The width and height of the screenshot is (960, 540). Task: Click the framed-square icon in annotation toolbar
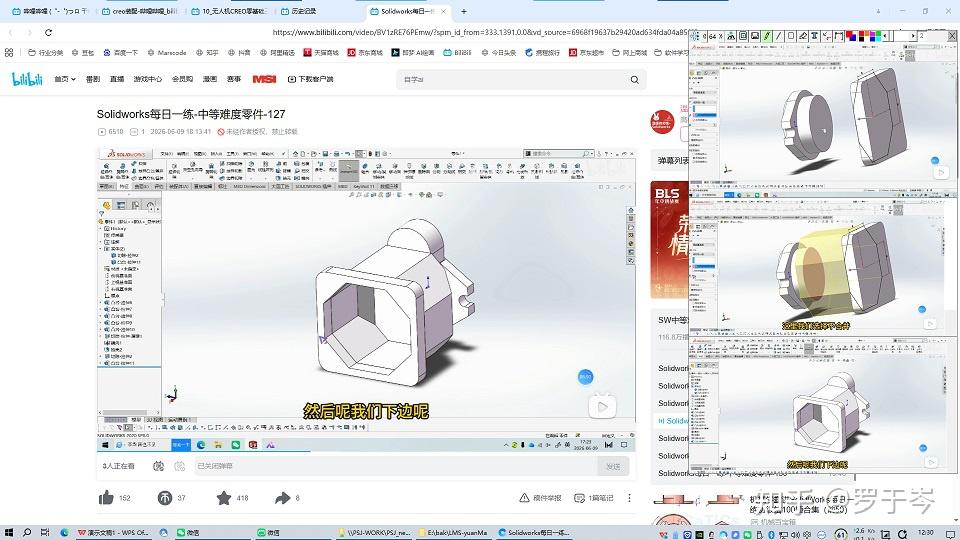click(x=743, y=36)
